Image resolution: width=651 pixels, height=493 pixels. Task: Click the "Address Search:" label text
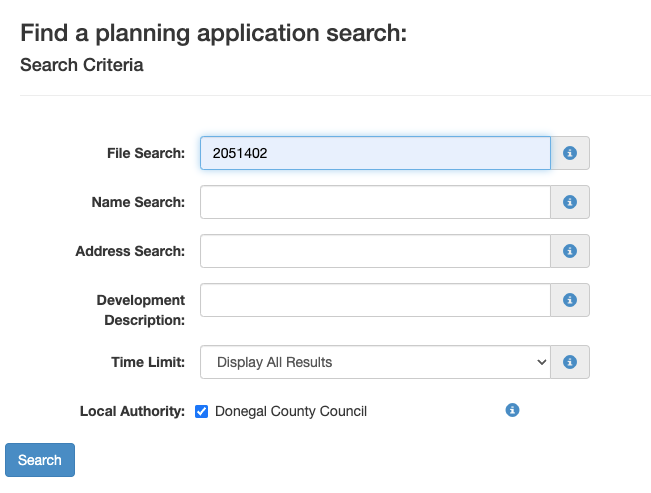130,251
